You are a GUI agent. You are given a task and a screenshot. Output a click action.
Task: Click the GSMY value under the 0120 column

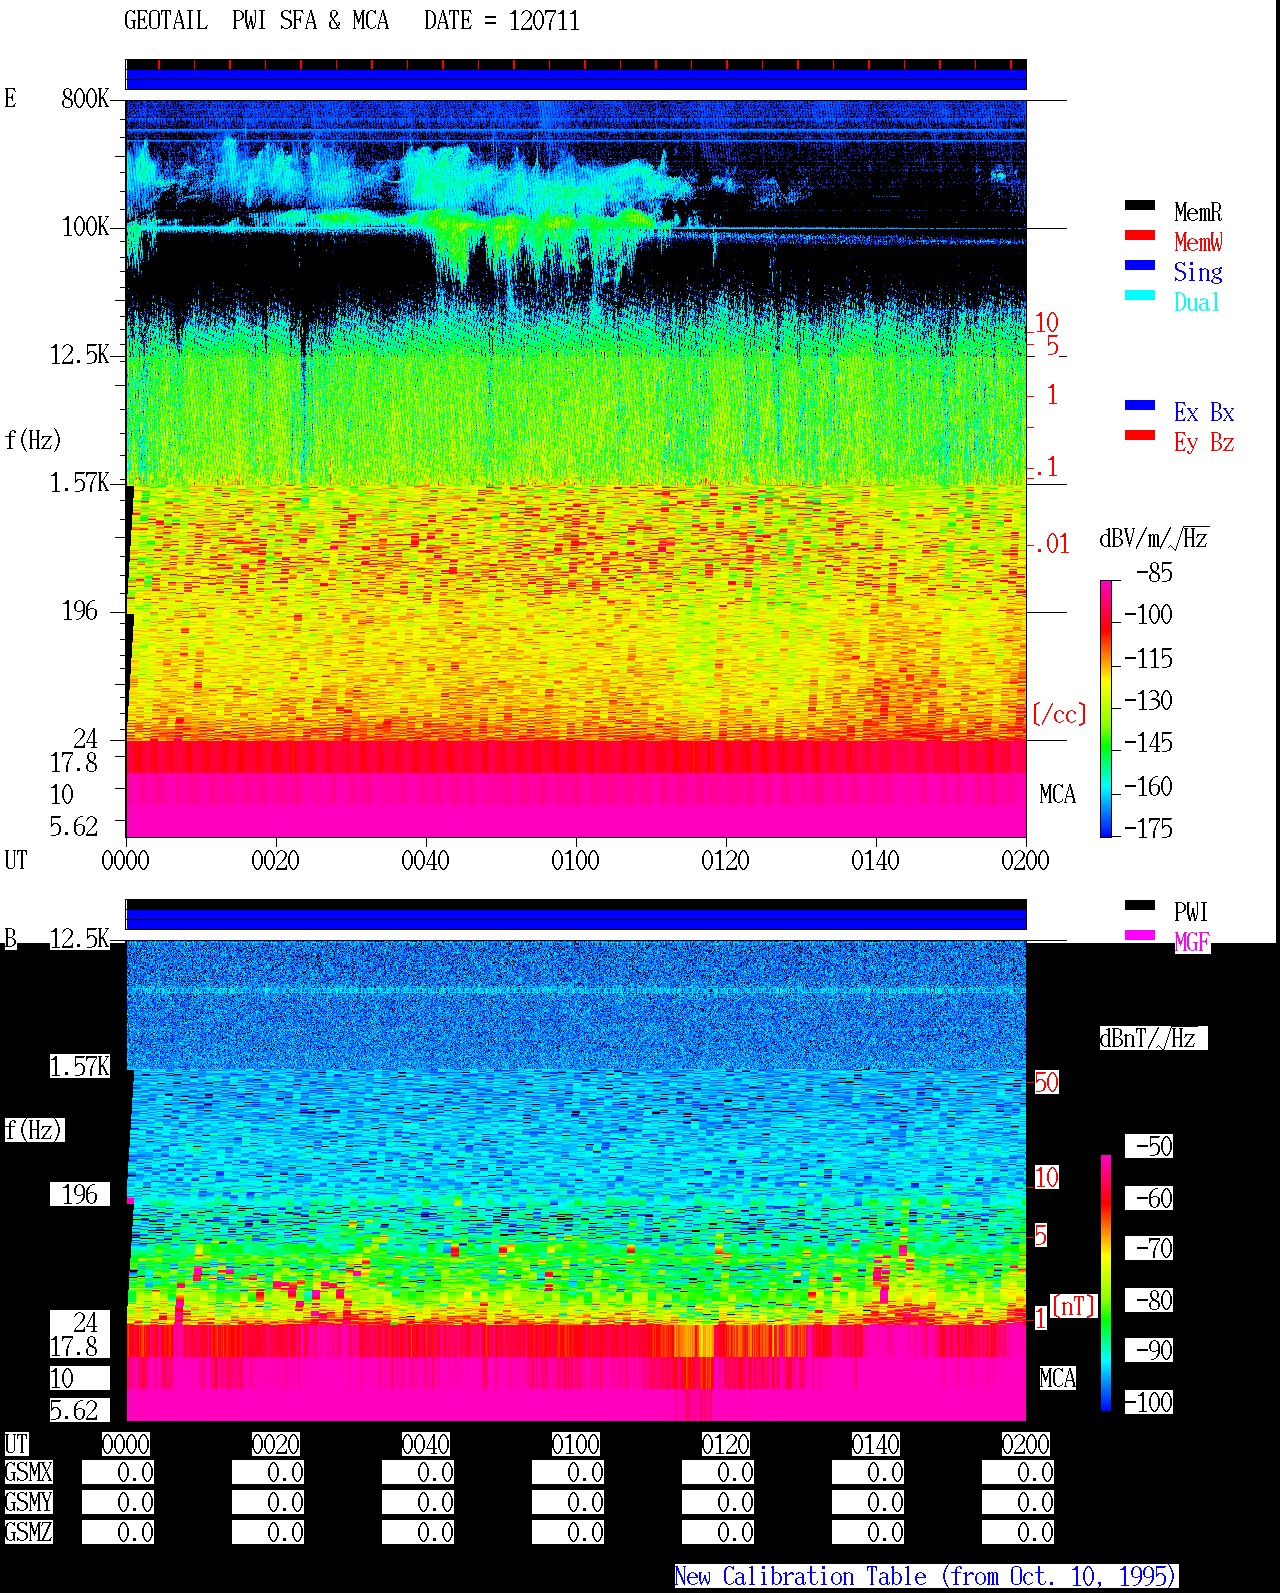point(718,1503)
